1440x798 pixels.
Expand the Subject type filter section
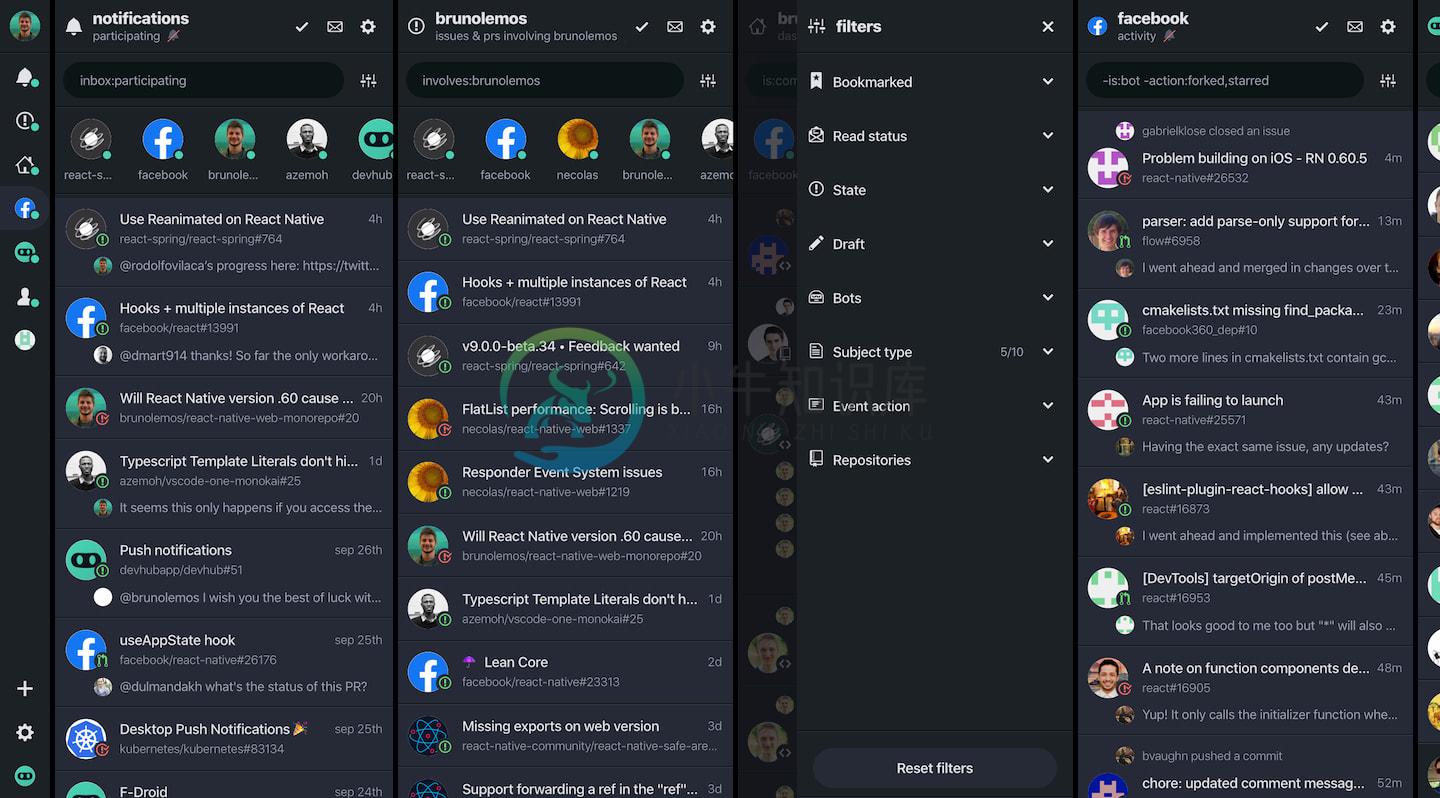coord(934,352)
